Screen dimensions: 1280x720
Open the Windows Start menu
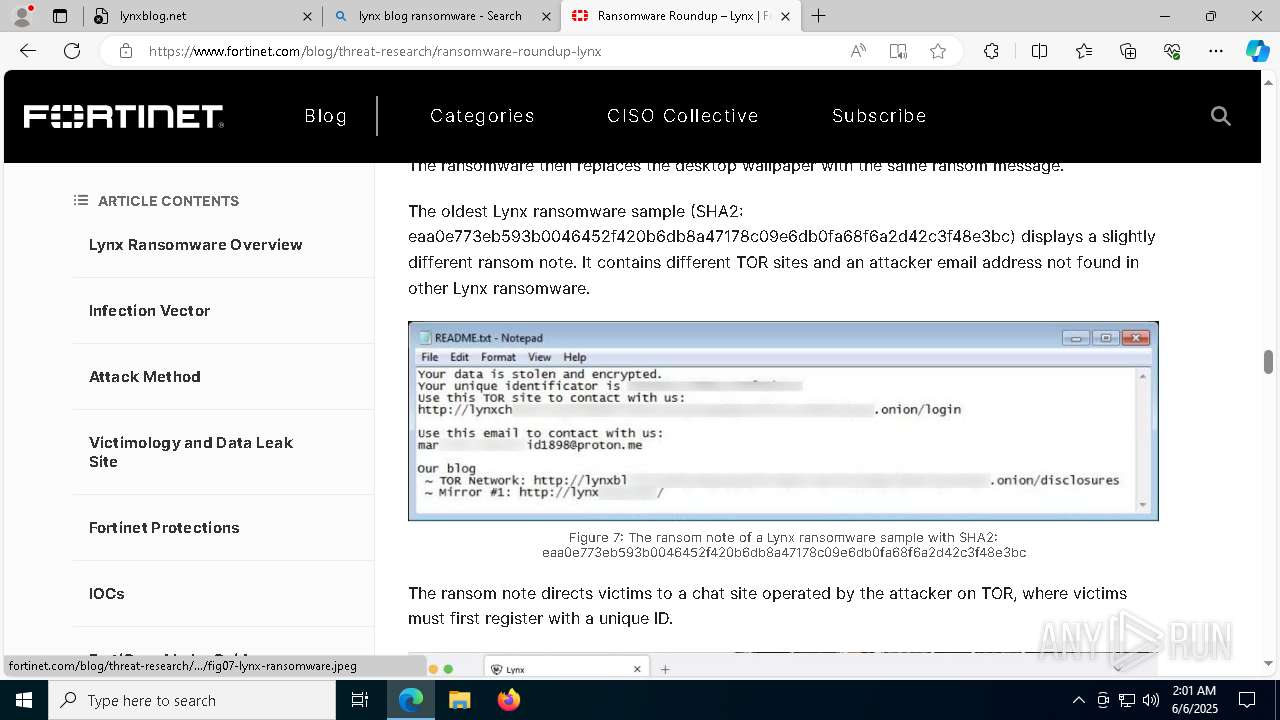[x=24, y=700]
